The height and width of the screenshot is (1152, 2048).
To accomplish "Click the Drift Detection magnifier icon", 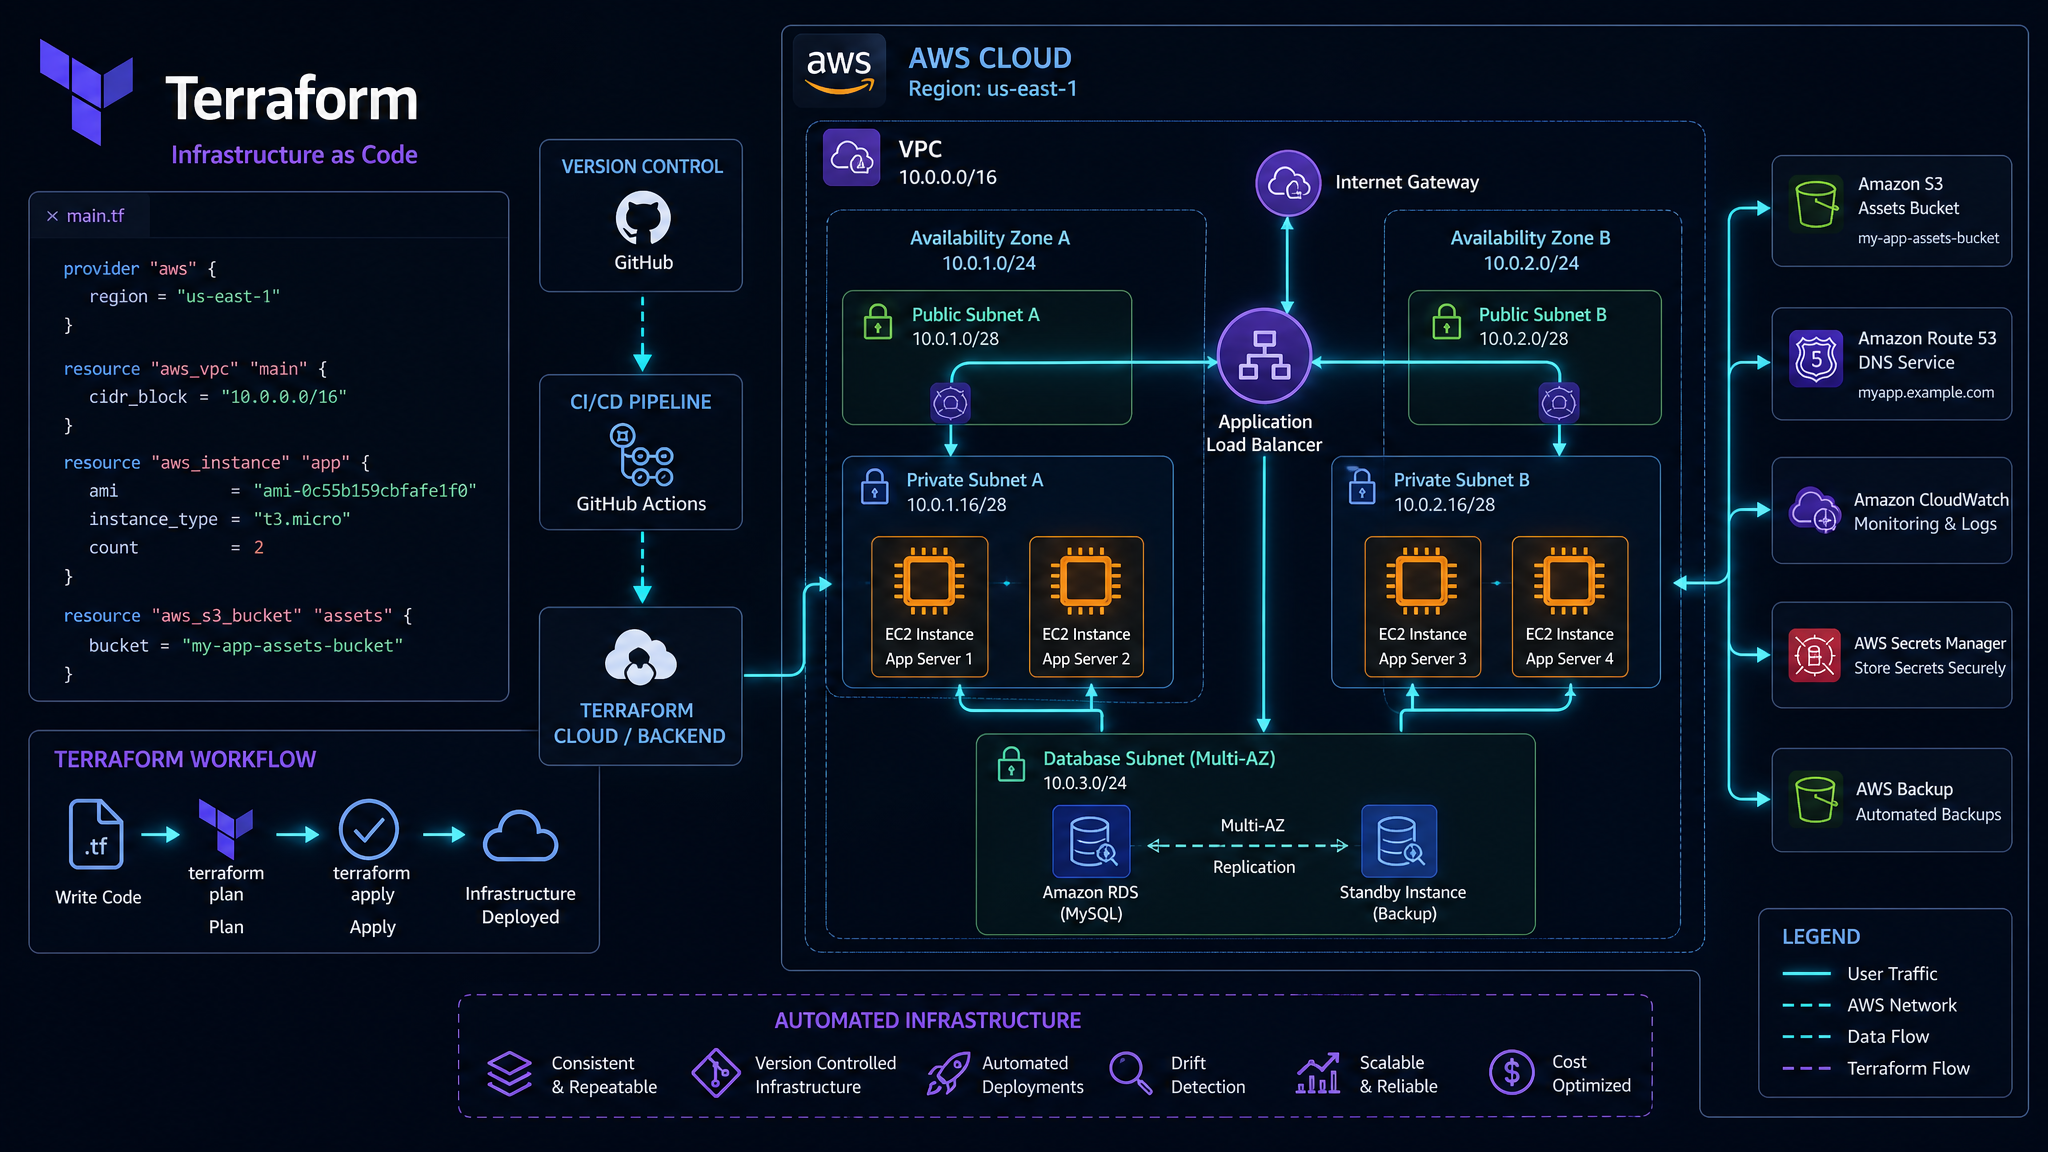I will point(1130,1073).
